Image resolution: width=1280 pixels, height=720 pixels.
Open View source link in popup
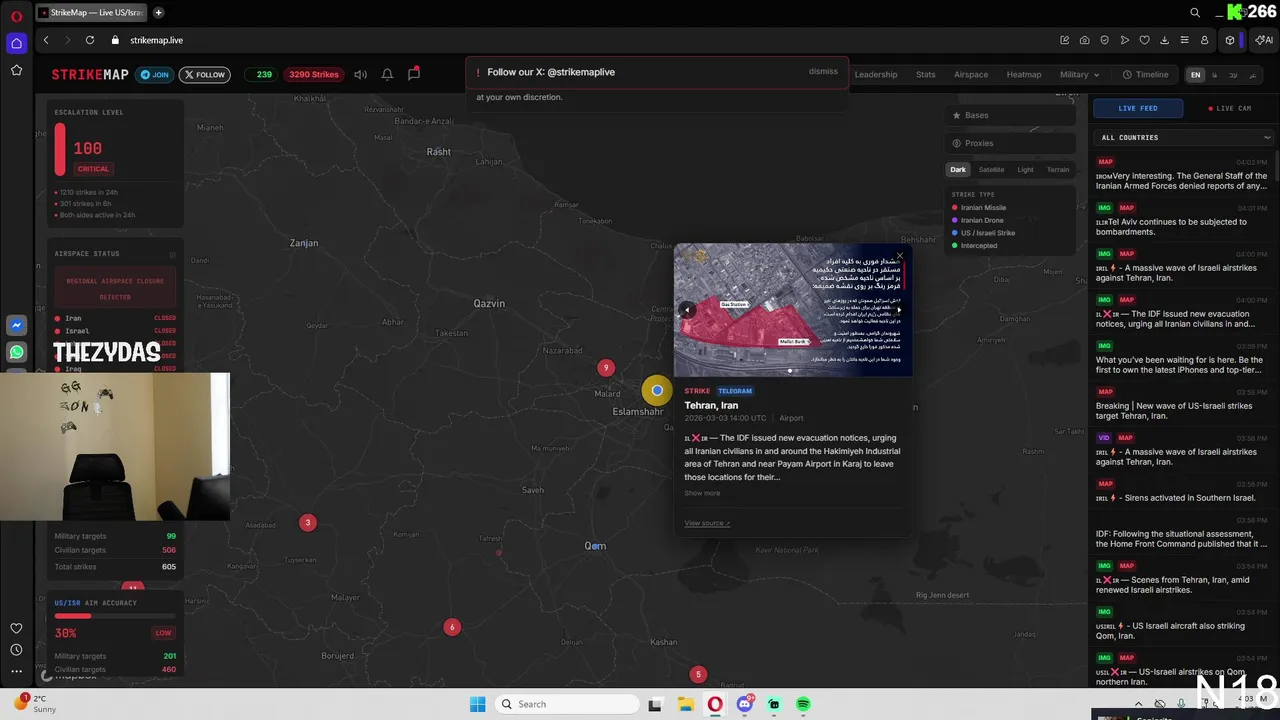tap(707, 523)
